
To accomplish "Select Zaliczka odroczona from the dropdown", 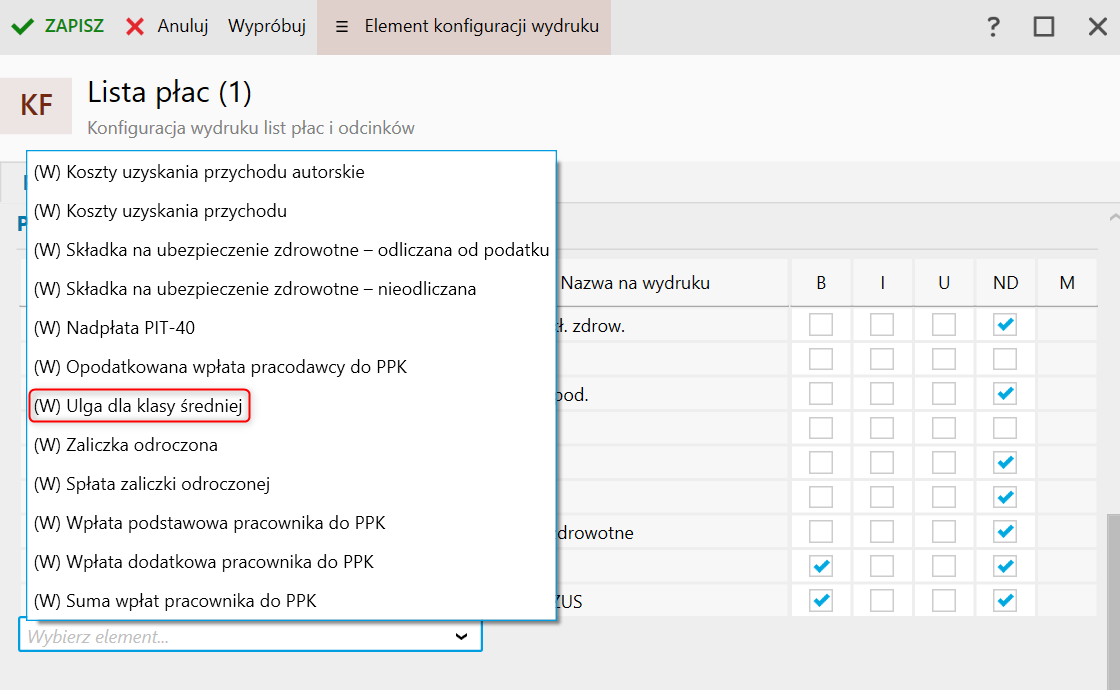I will [x=125, y=445].
